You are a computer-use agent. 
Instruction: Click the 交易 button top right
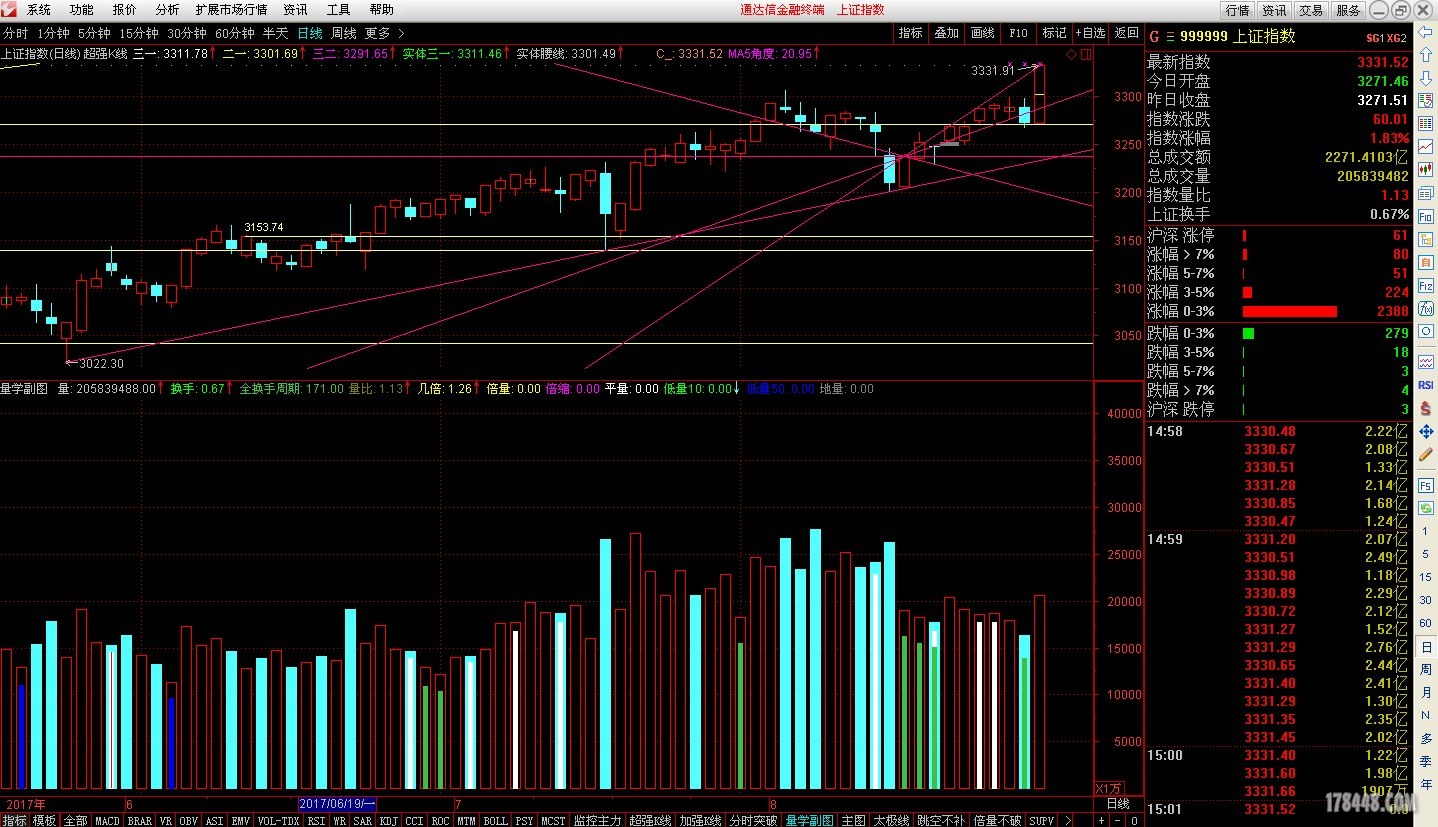[x=1311, y=10]
